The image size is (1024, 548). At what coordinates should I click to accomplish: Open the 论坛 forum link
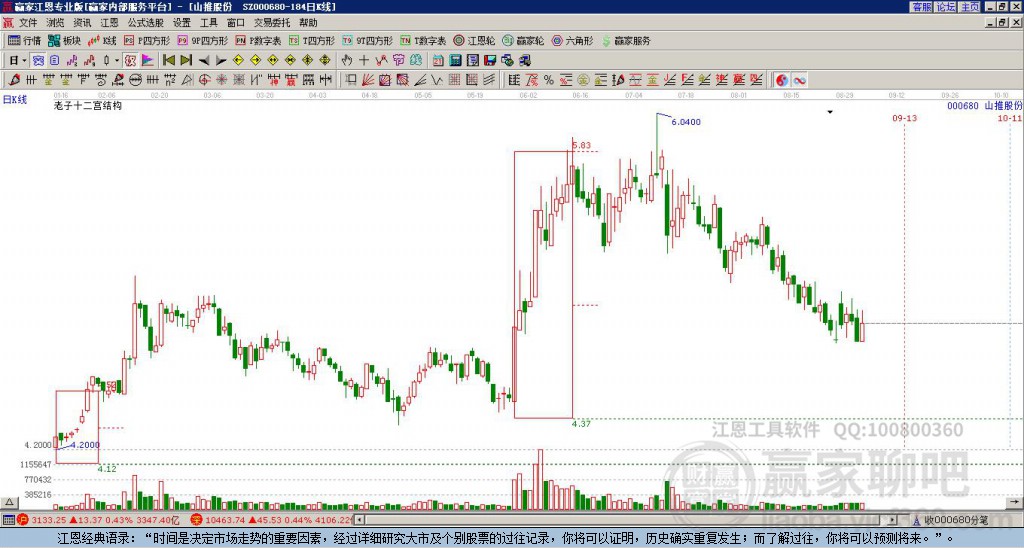point(946,7)
